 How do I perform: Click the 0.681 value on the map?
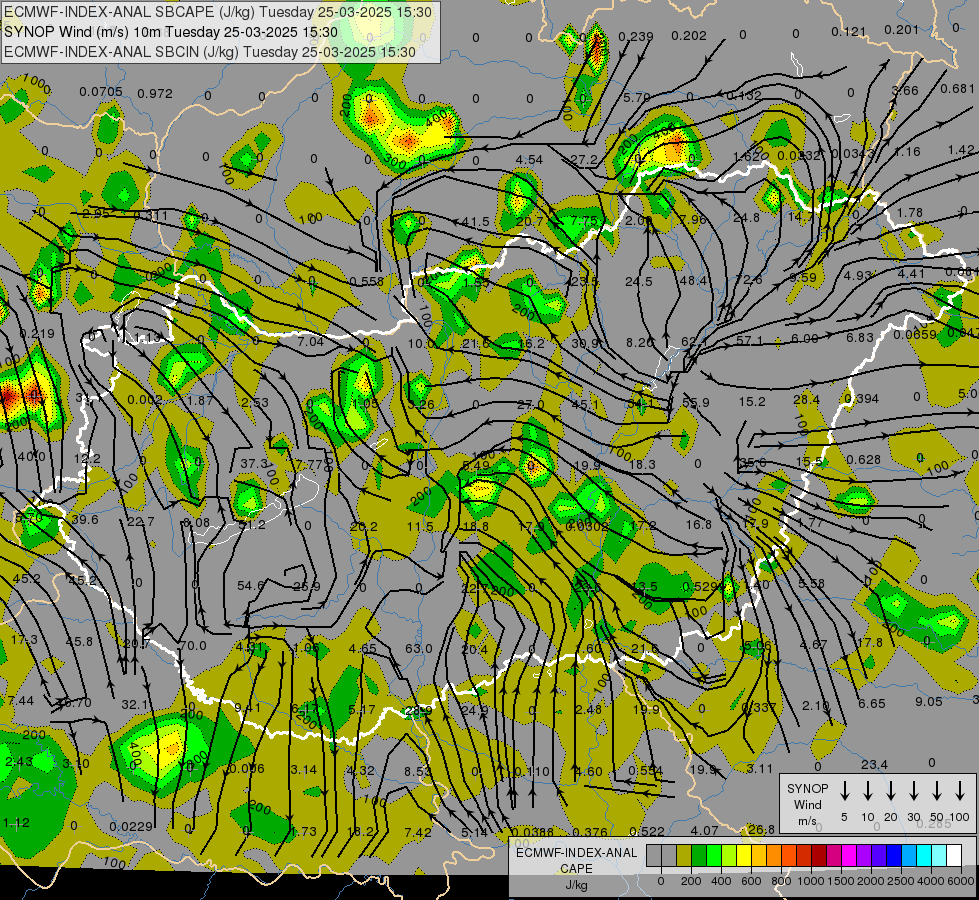(957, 89)
